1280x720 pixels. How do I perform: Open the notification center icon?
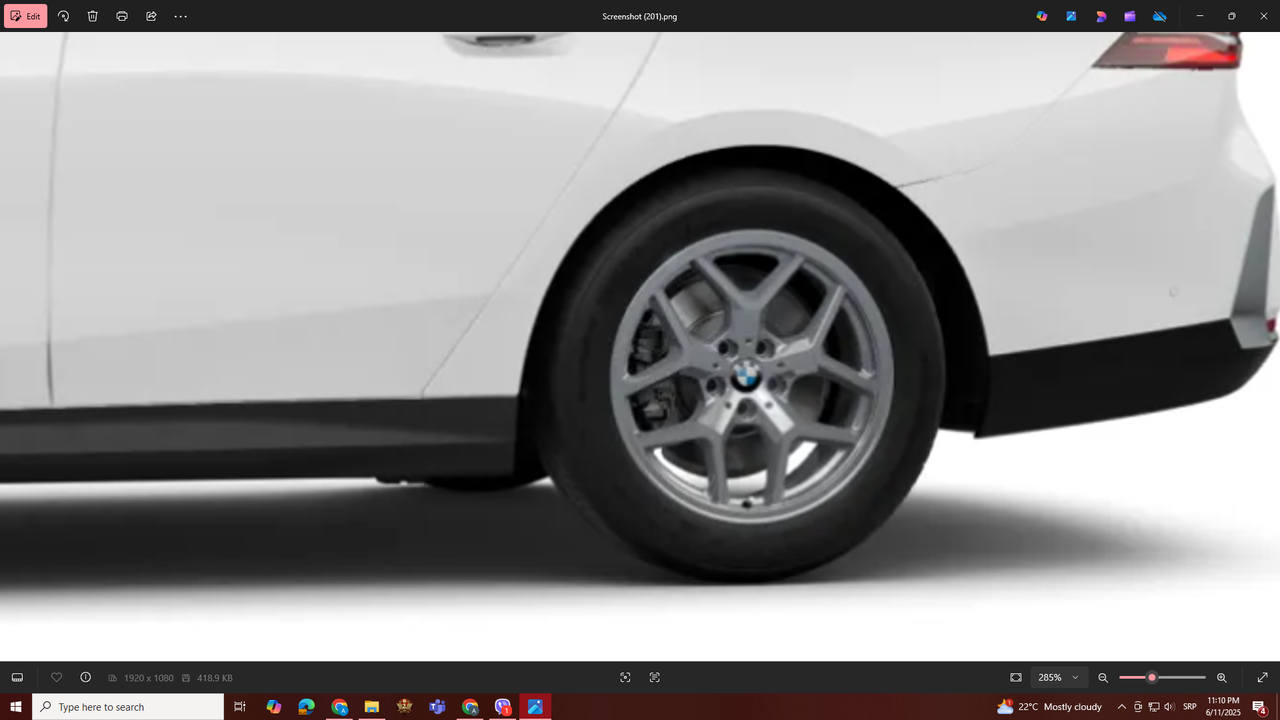coord(1260,707)
